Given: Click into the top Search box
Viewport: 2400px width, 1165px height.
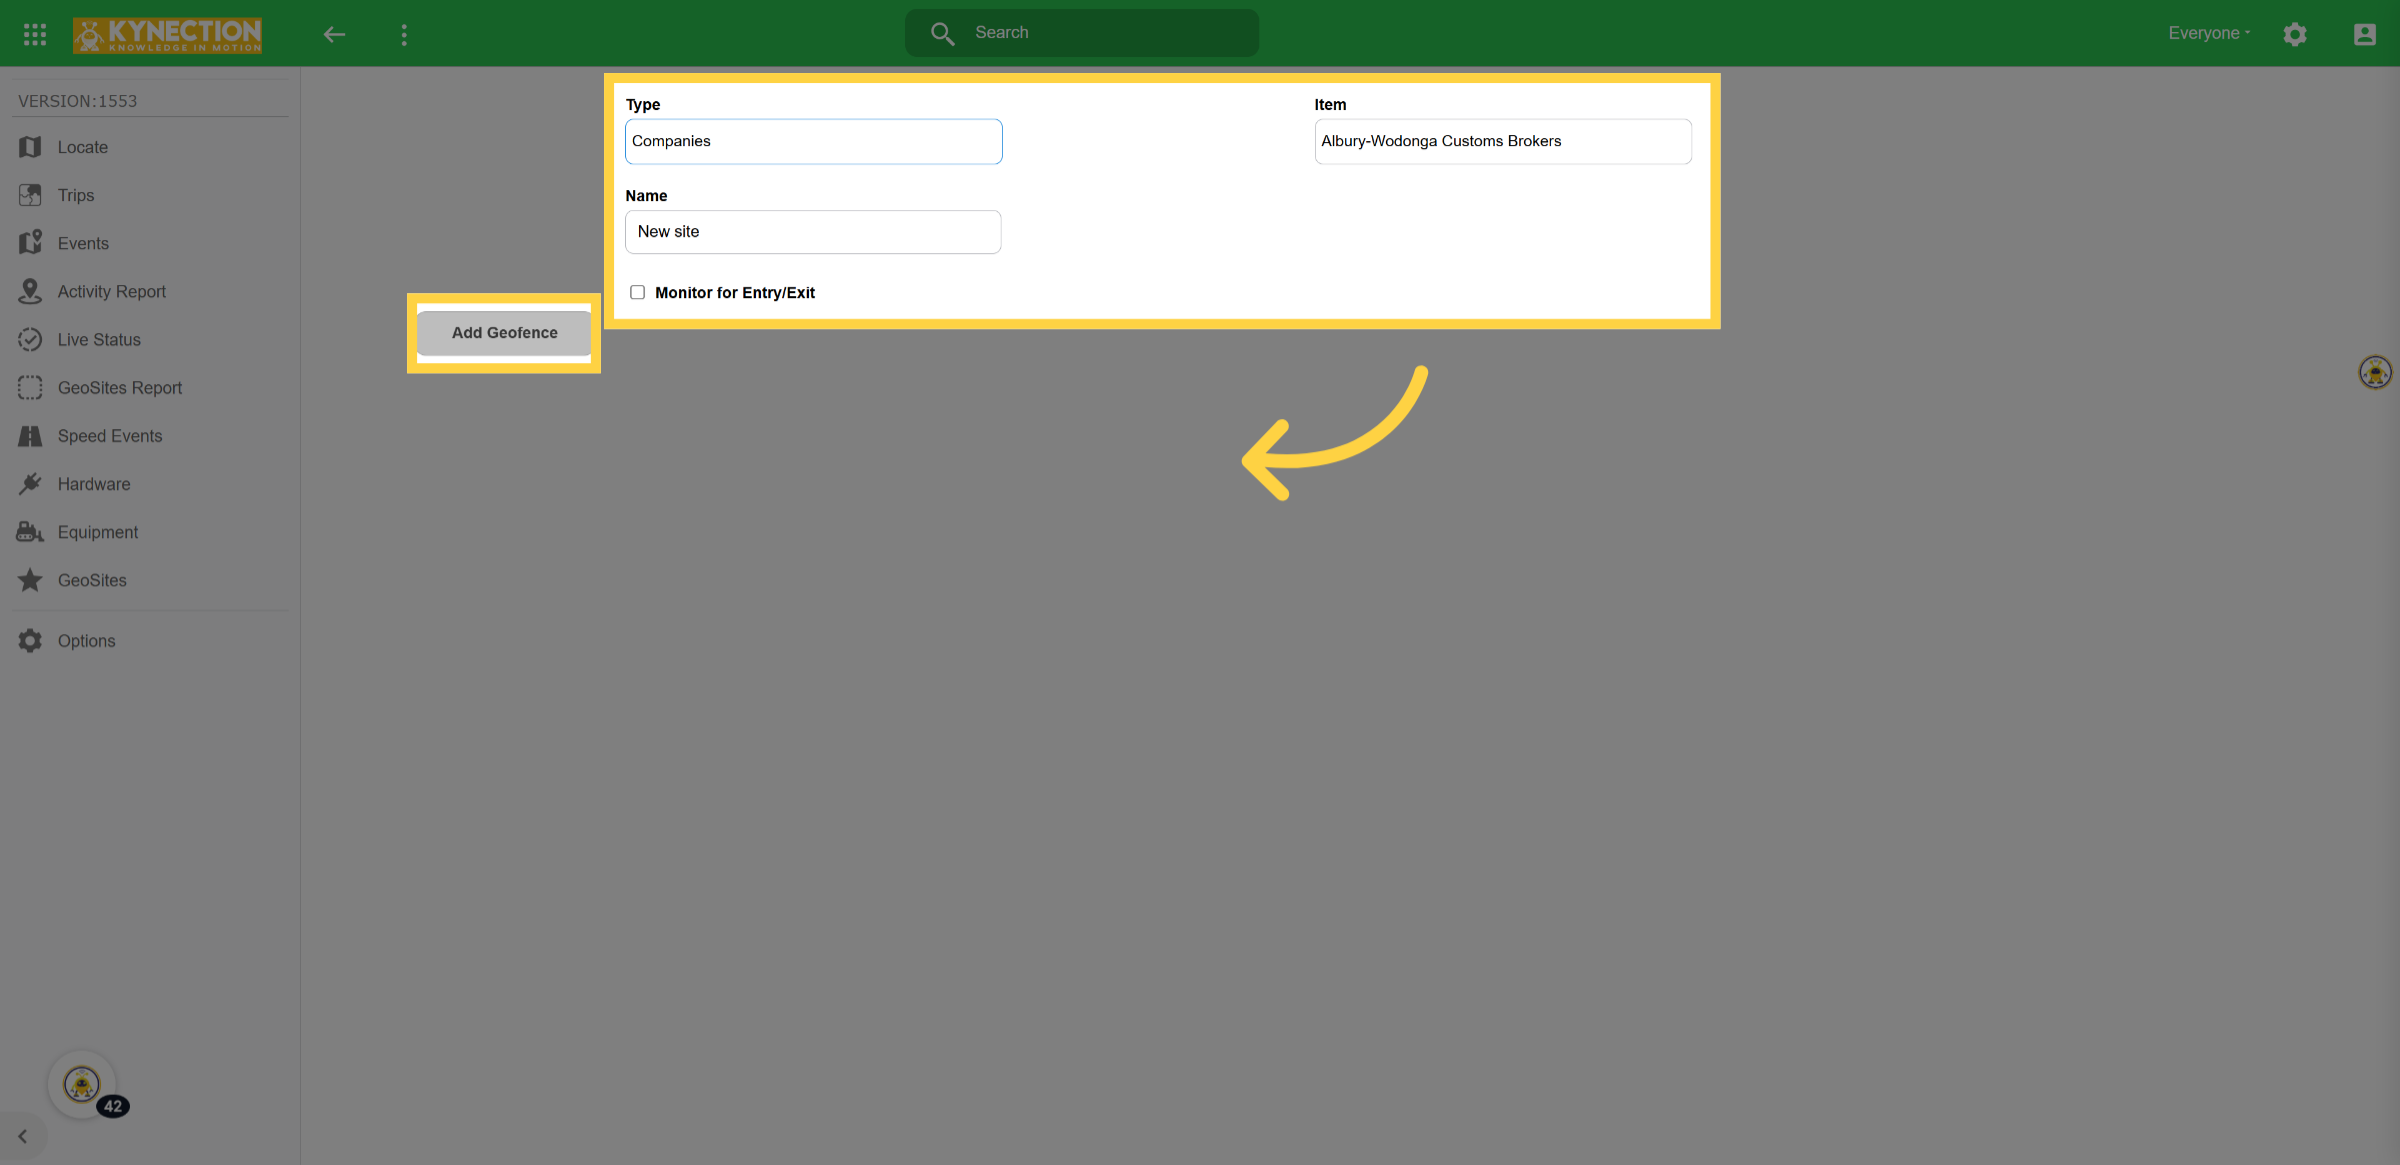Looking at the screenshot, I should tap(1082, 33).
